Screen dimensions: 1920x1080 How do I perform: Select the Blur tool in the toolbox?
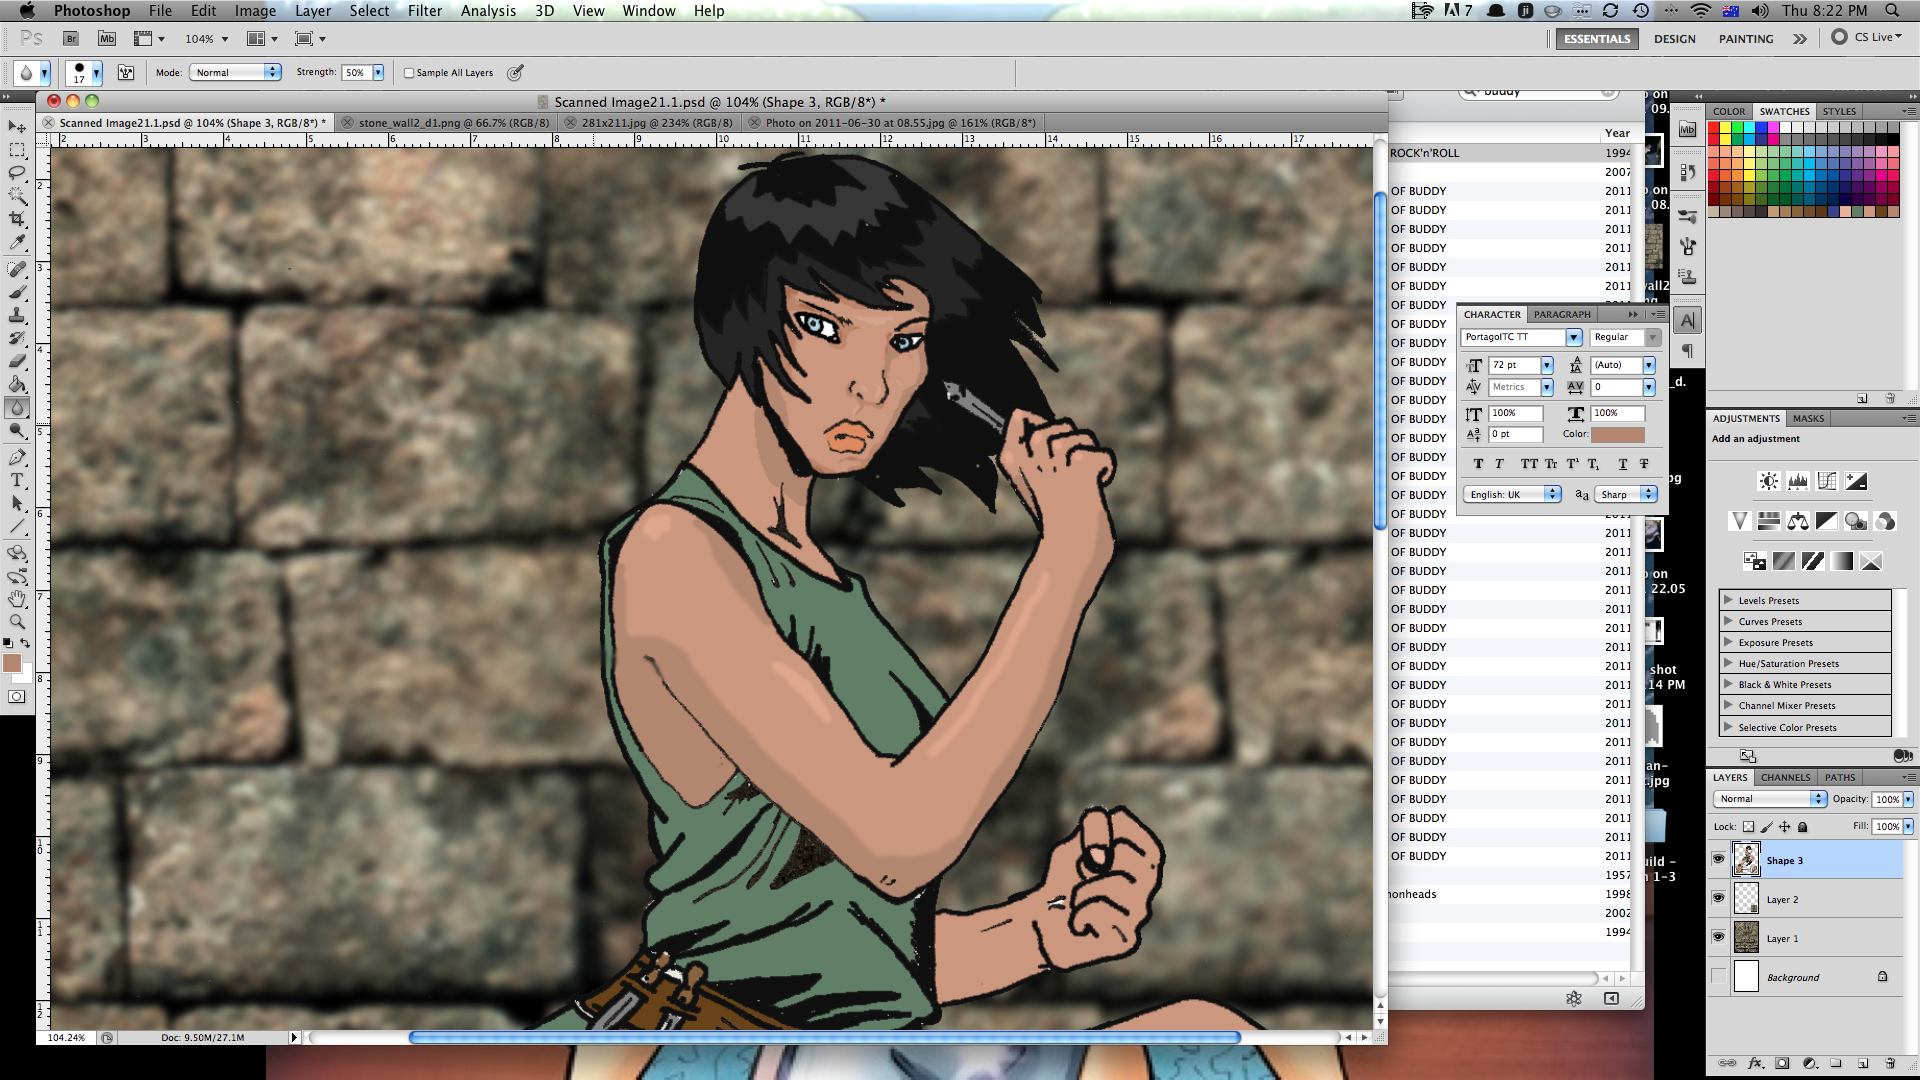17,407
